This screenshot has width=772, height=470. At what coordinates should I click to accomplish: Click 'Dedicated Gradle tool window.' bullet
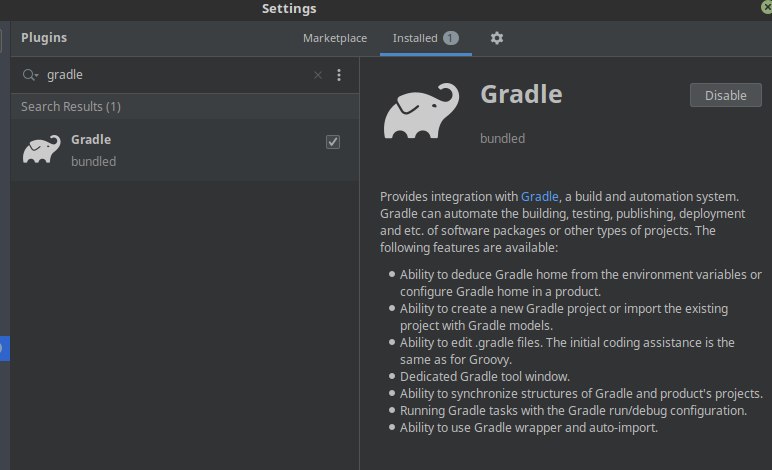(x=485, y=376)
